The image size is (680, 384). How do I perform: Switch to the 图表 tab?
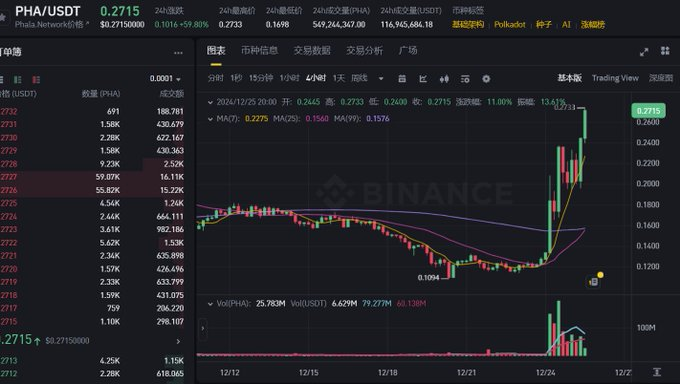216,51
